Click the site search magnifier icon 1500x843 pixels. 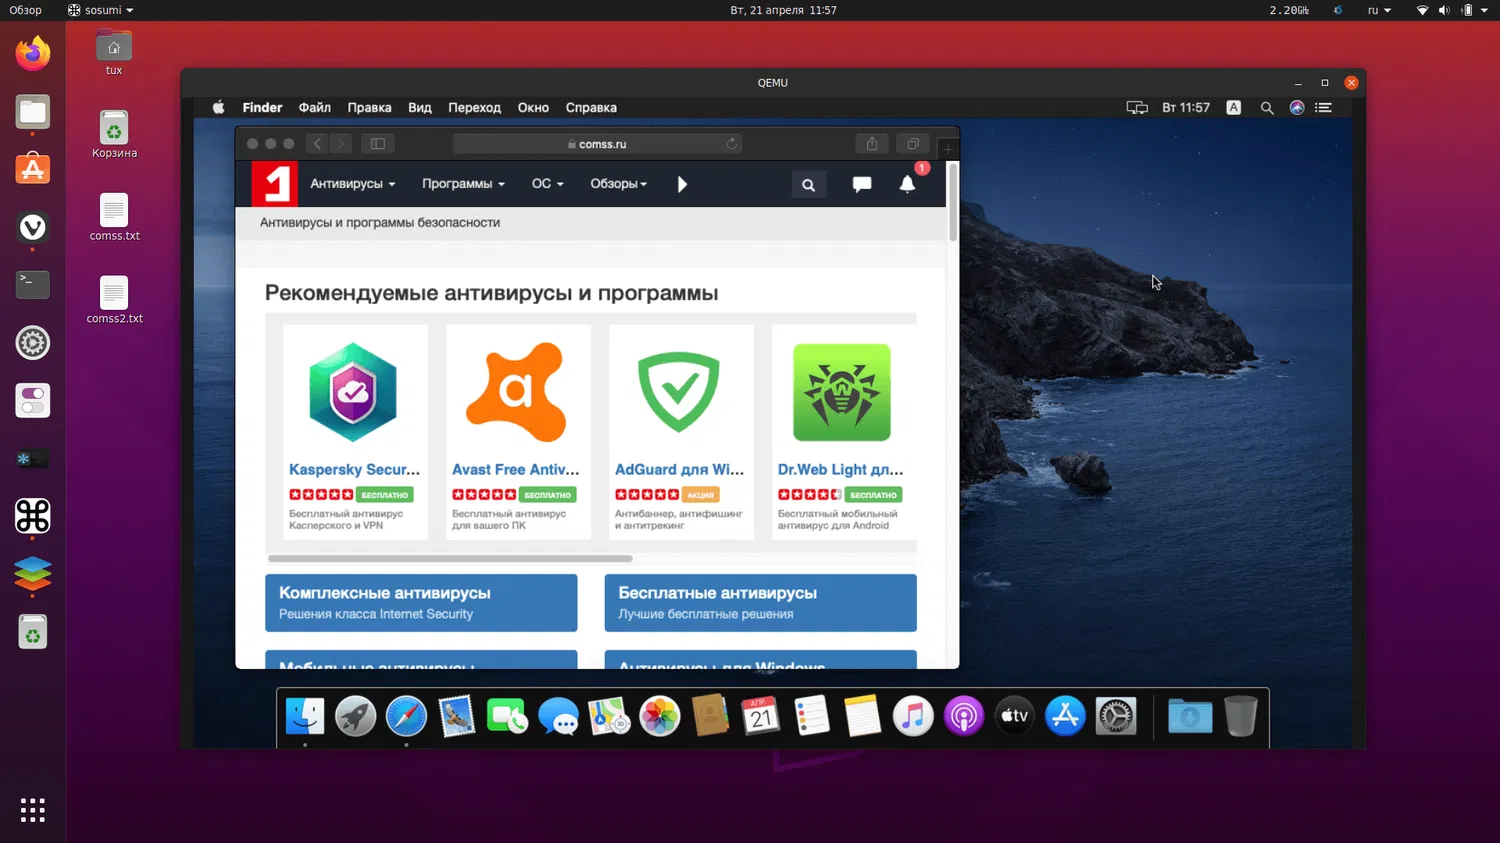pyautogui.click(x=808, y=185)
